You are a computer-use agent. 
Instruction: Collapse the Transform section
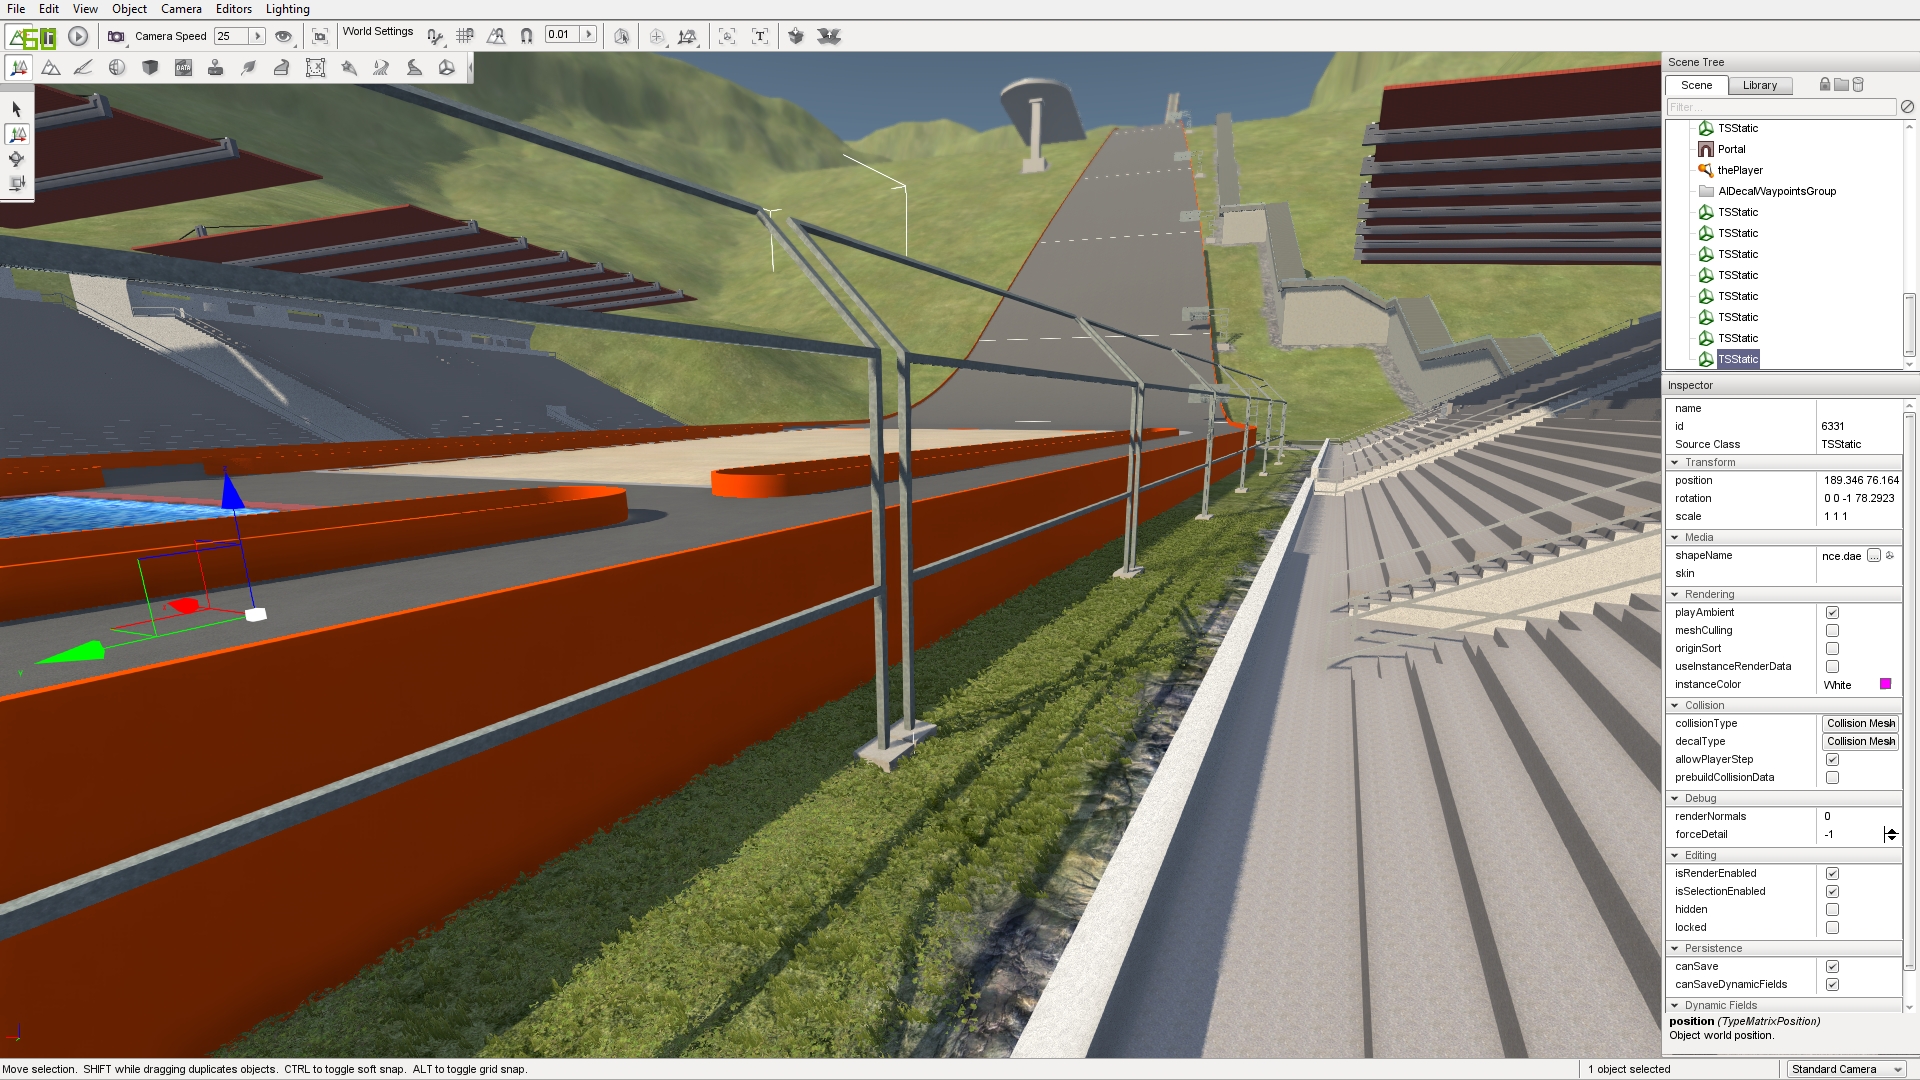[1675, 463]
